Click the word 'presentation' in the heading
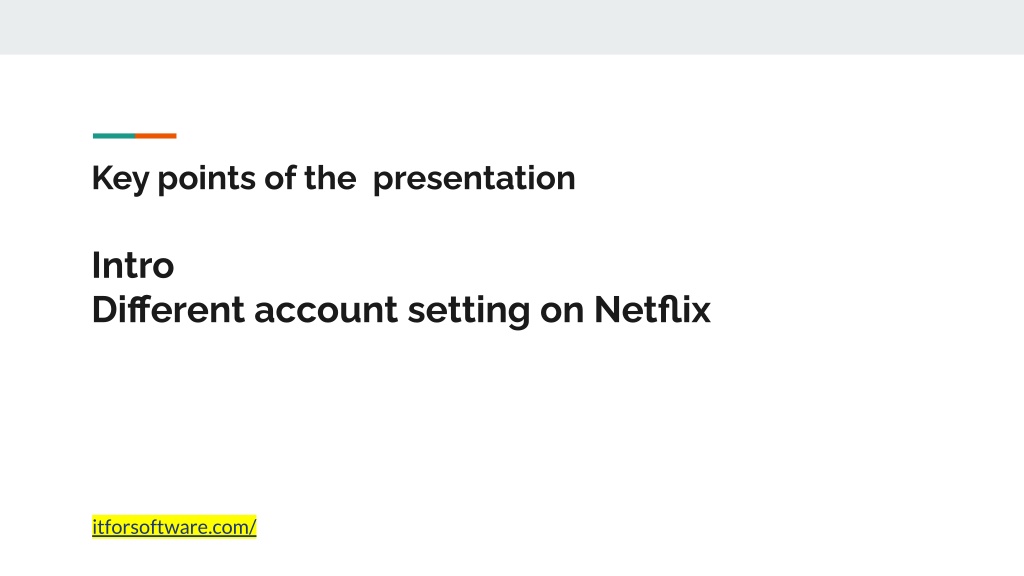Image resolution: width=1024 pixels, height=576 pixels. [474, 179]
